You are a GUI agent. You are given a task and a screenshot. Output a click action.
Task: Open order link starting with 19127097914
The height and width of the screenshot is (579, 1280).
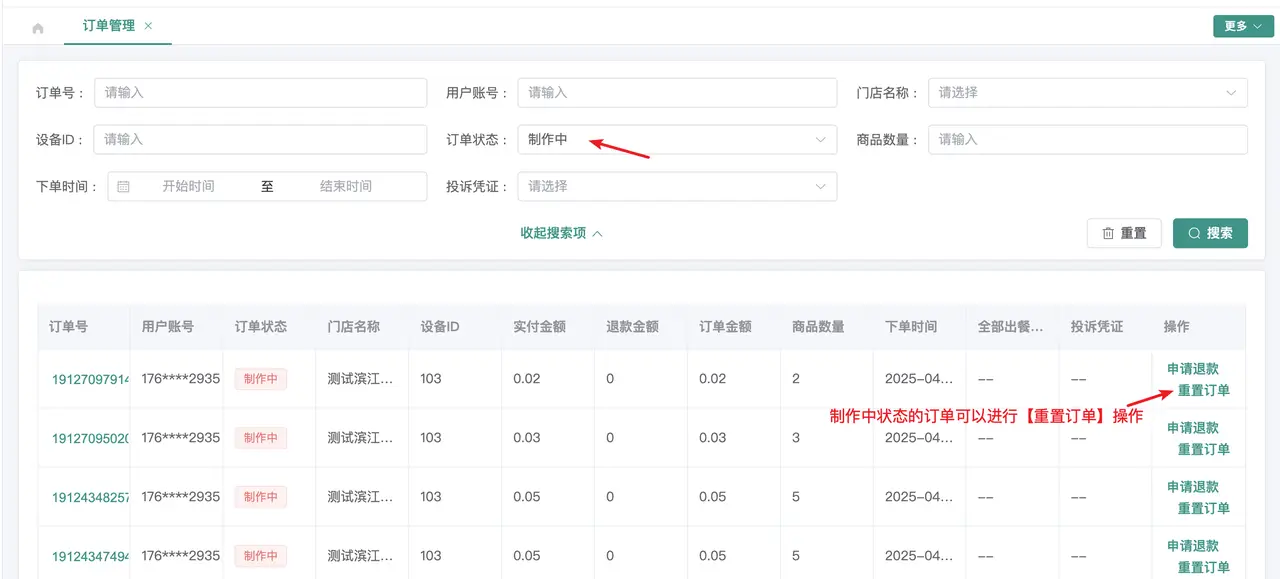coord(91,379)
